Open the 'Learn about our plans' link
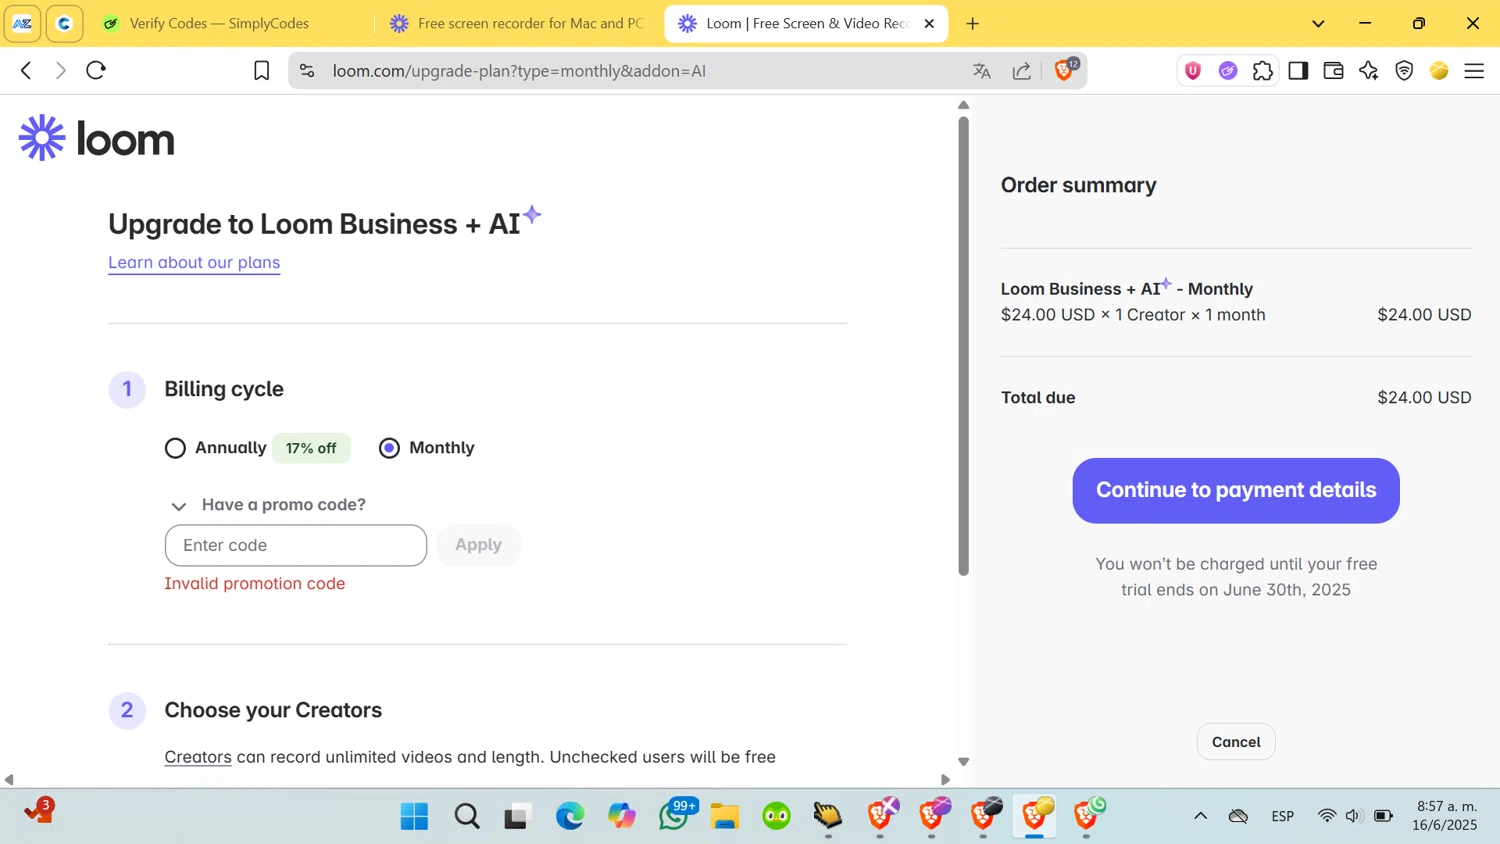 click(x=194, y=262)
